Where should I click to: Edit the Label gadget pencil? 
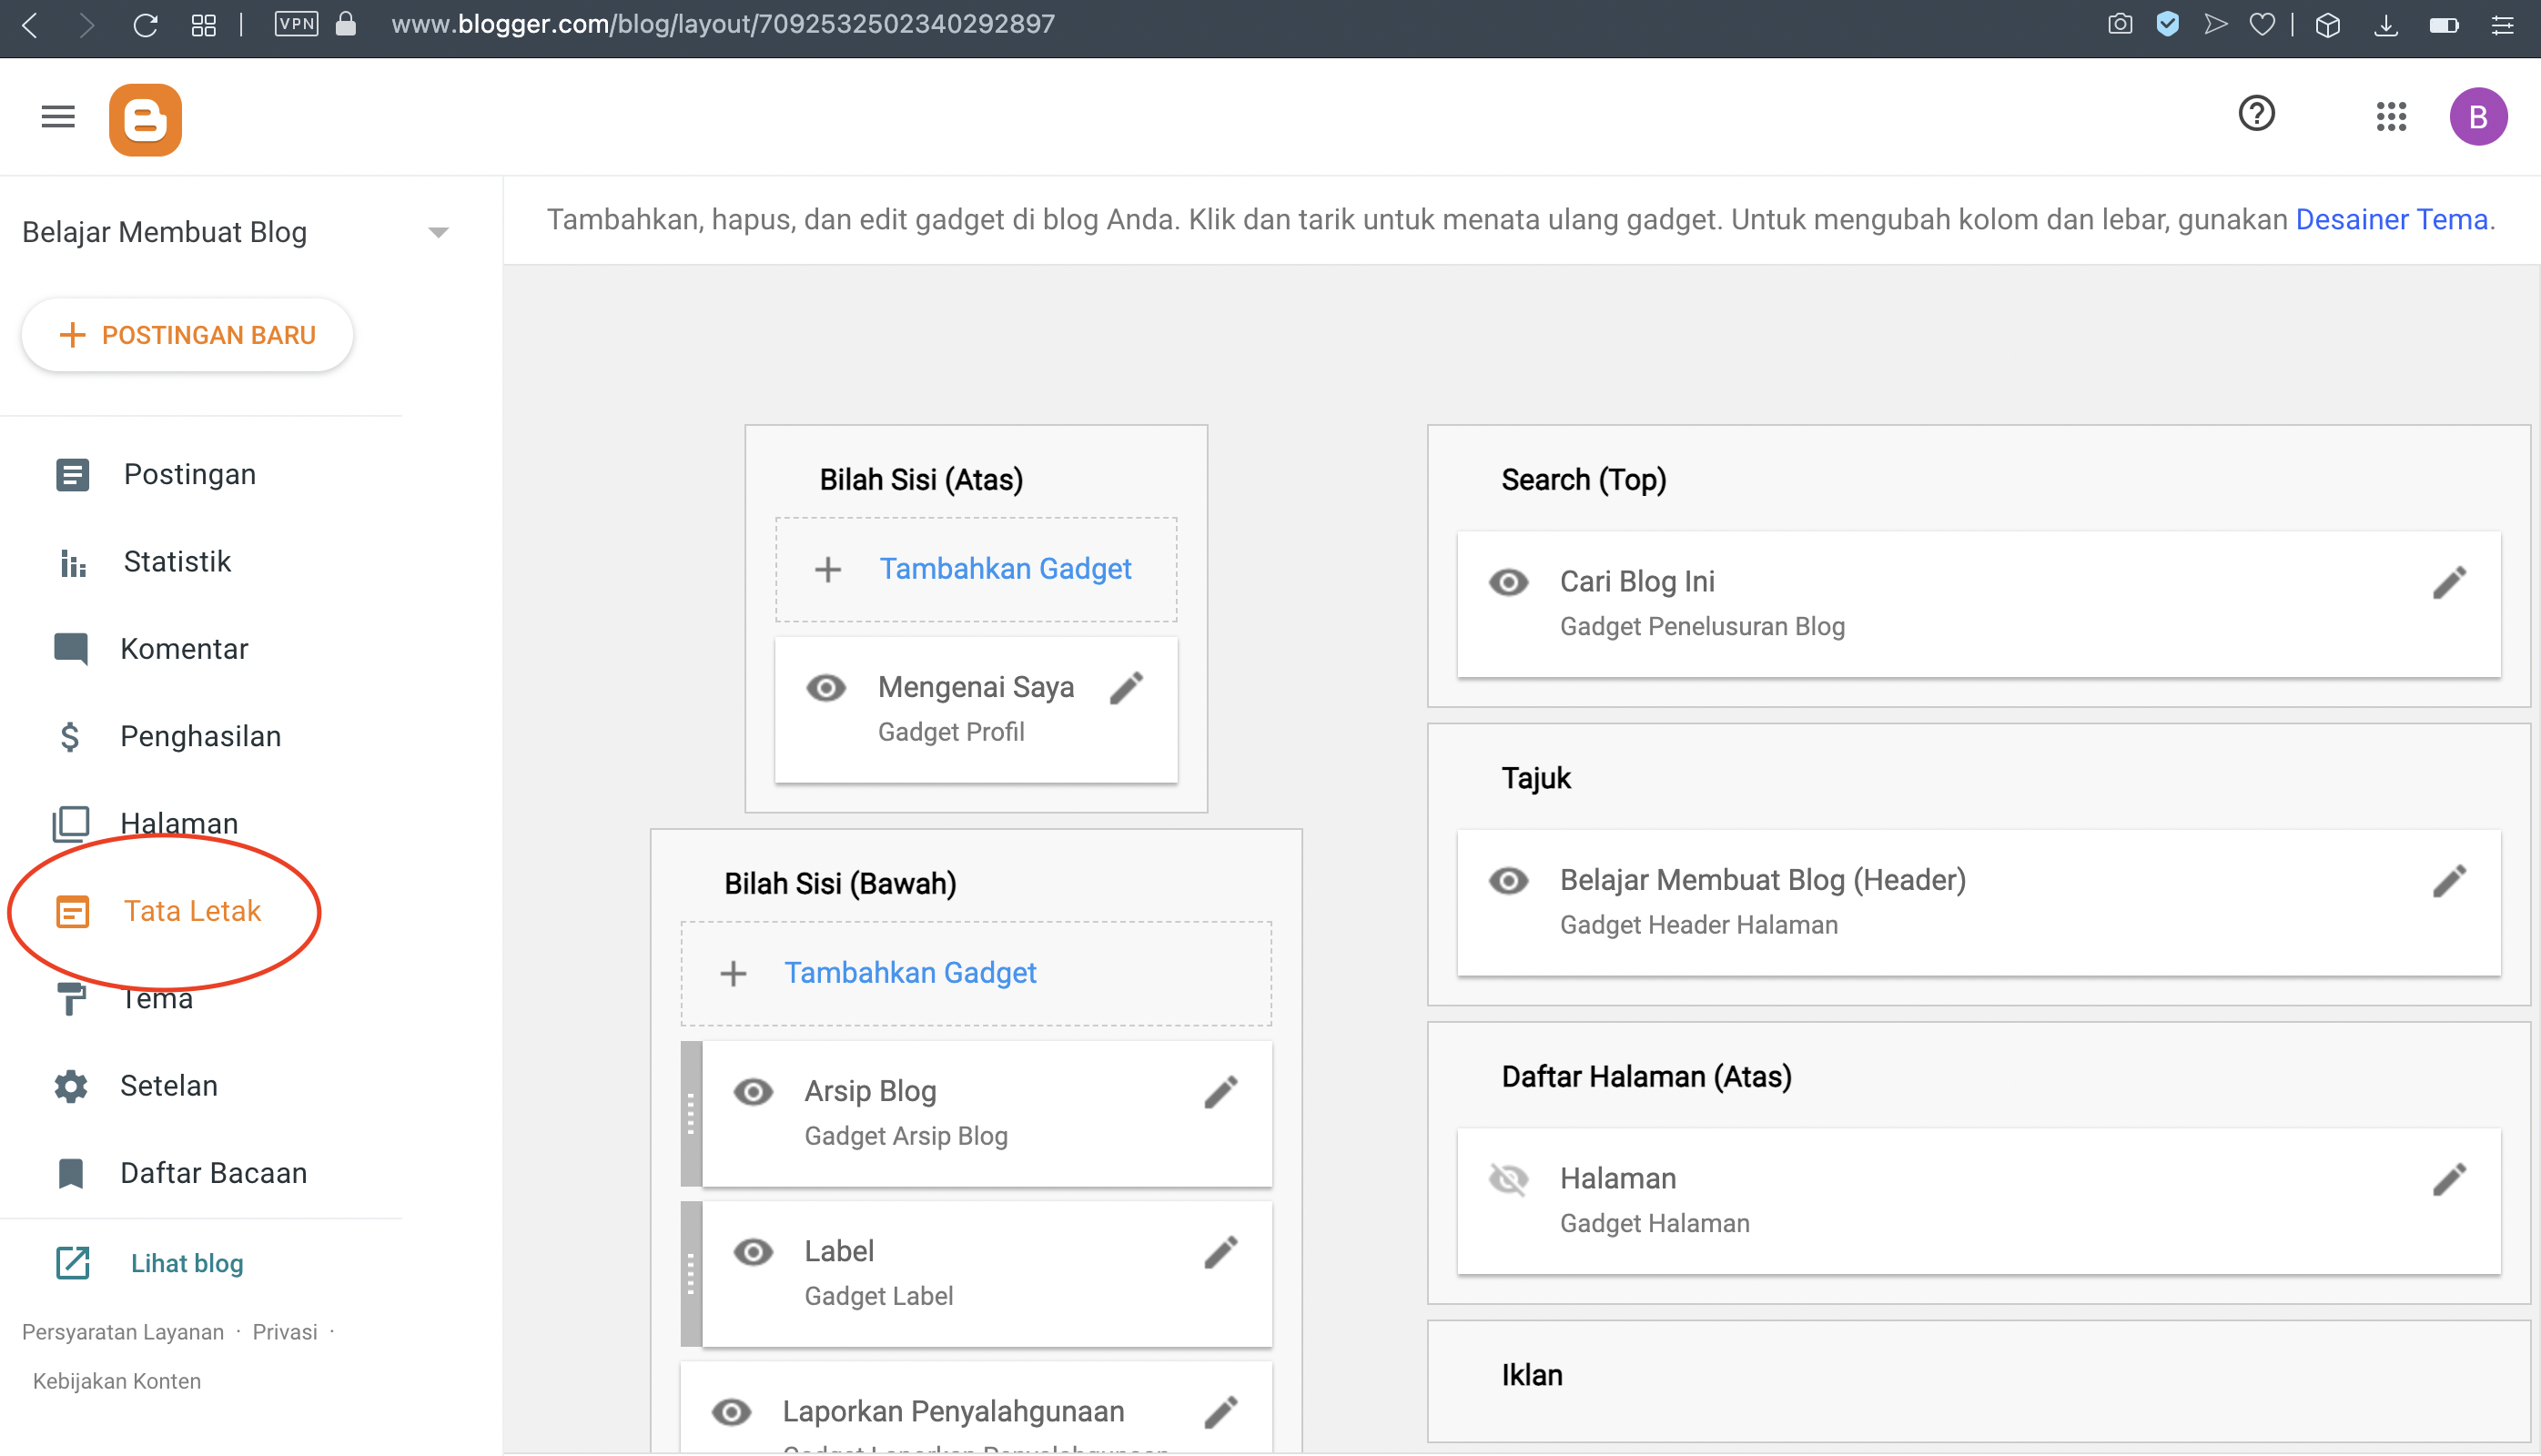coord(1221,1252)
